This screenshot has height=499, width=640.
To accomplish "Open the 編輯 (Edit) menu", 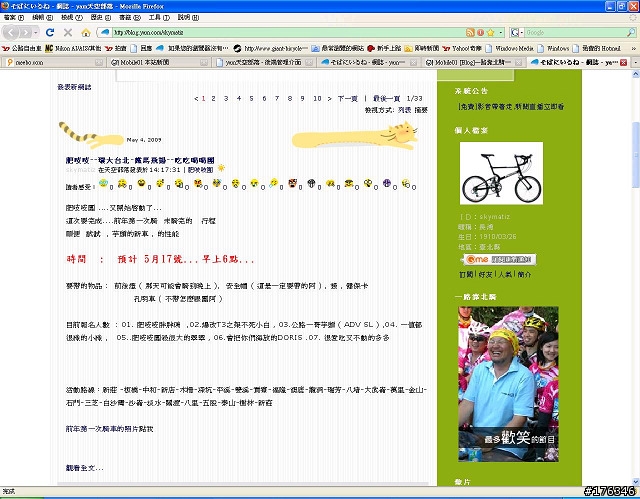I will [x=42, y=18].
